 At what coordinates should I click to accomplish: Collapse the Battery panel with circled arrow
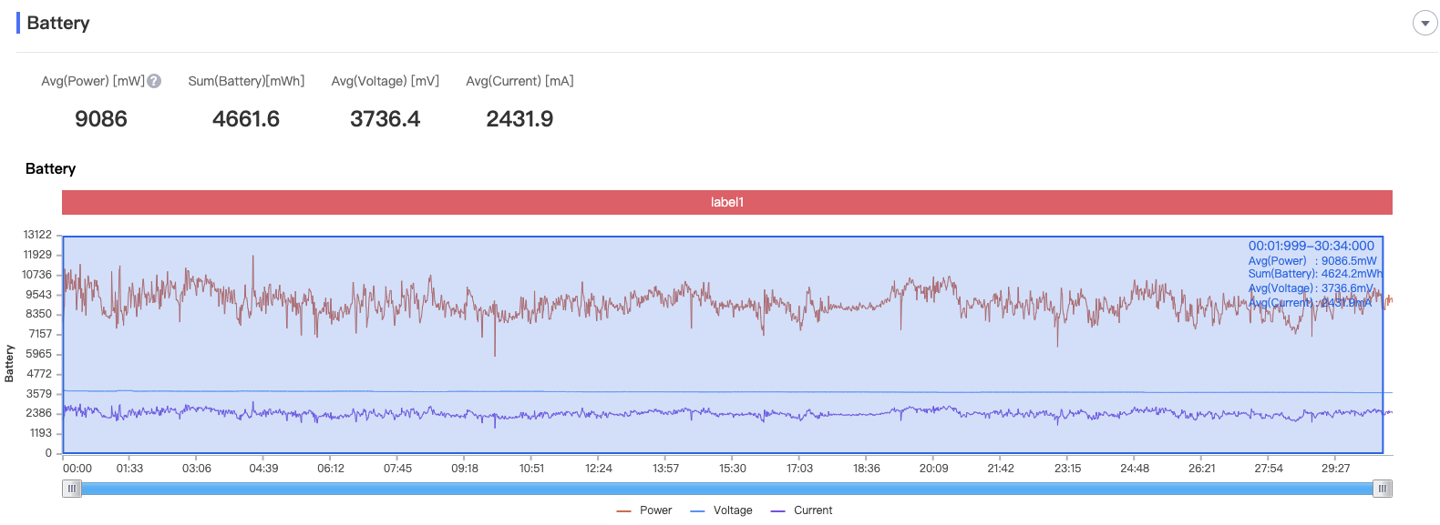click(1424, 24)
